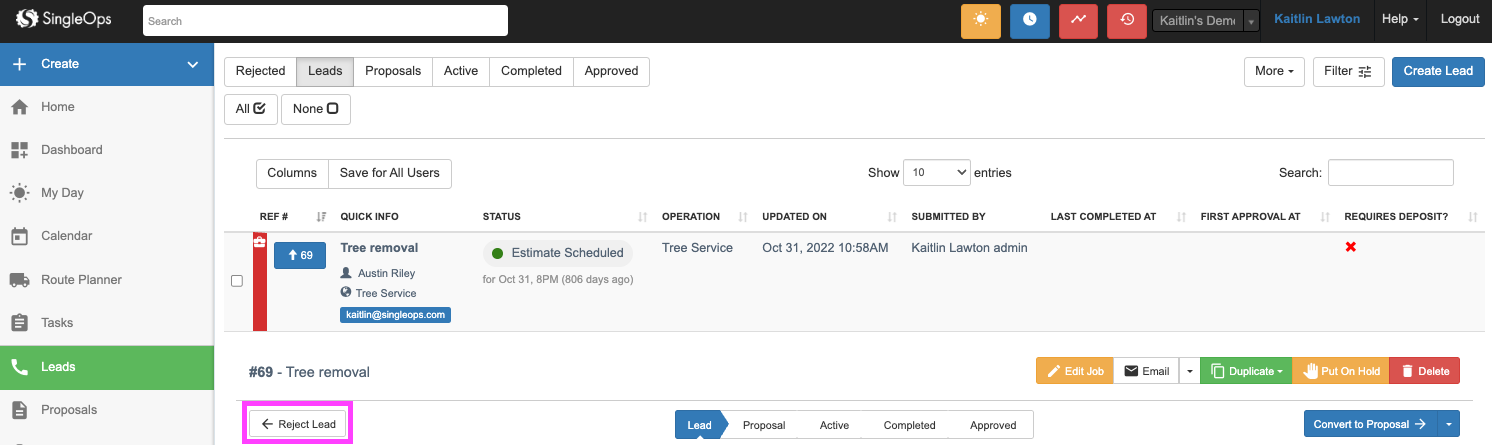Open the More dropdown menu
1492x445 pixels.
pos(1273,71)
